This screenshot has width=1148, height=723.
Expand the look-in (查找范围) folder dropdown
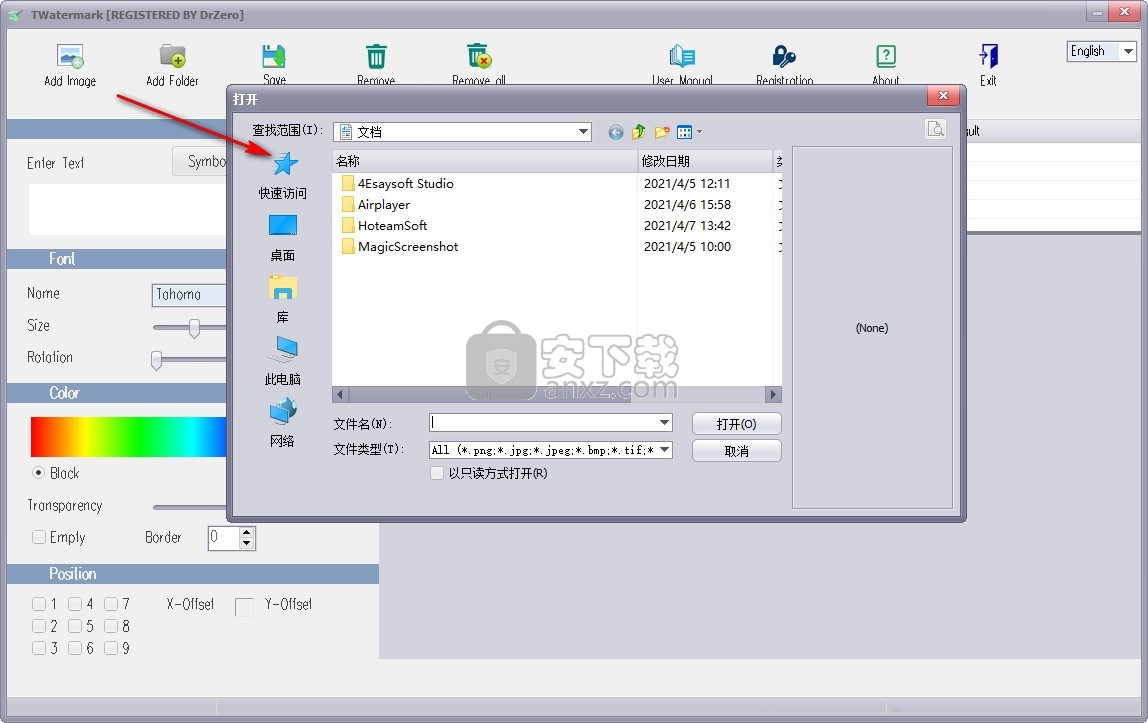584,132
